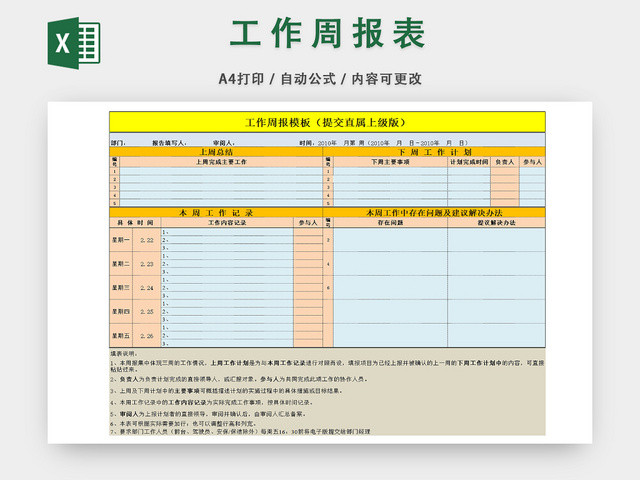Select the 本周工作记录 section header
This screenshot has height=480, width=640.
[216, 213]
